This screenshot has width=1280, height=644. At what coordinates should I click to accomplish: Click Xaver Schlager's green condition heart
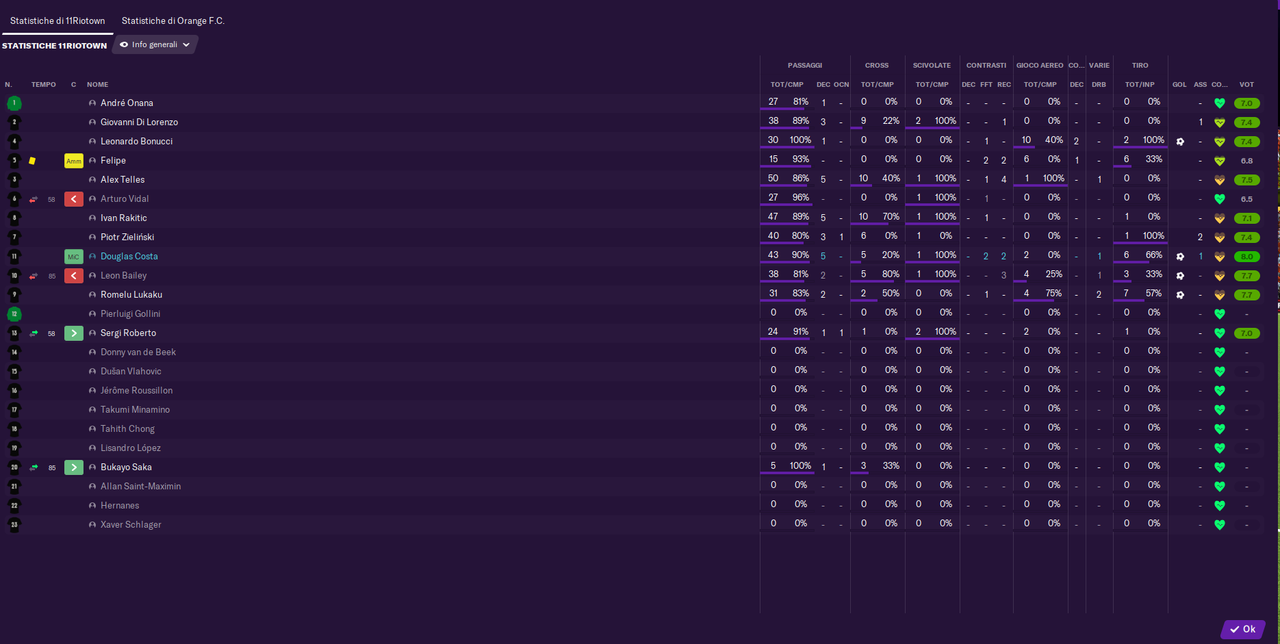pos(1219,525)
